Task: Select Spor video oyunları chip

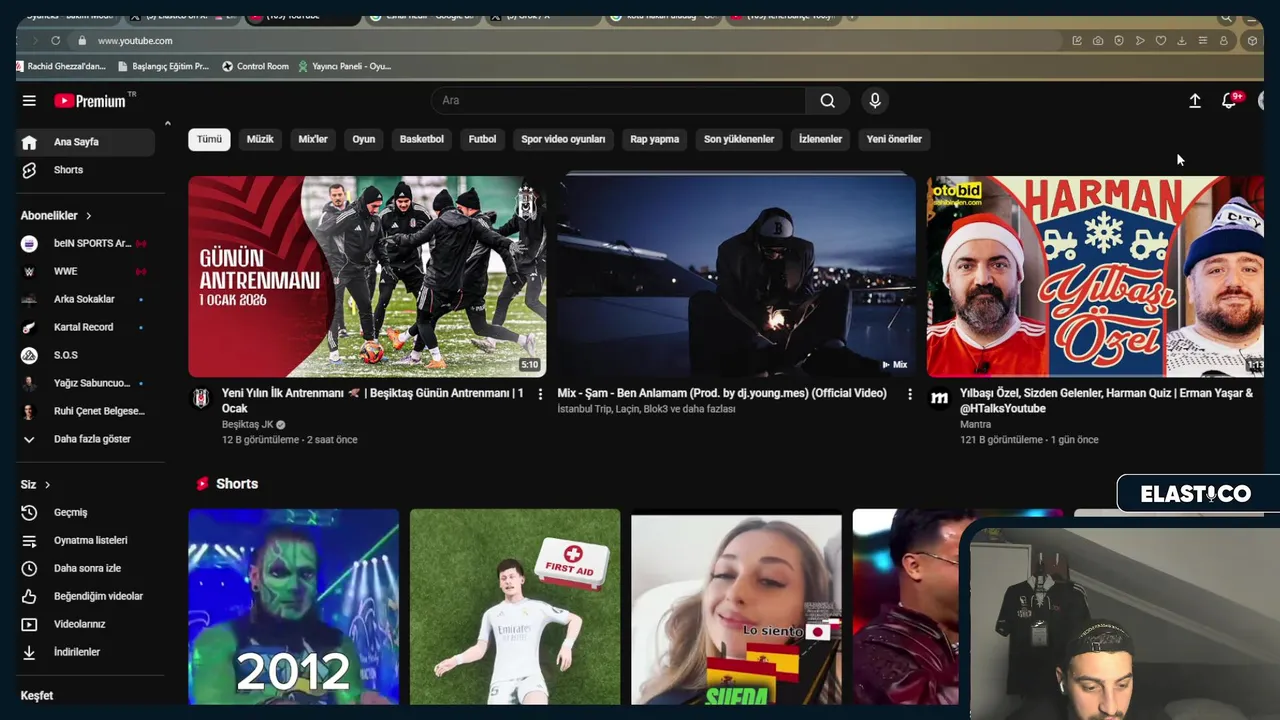Action: pyautogui.click(x=563, y=139)
